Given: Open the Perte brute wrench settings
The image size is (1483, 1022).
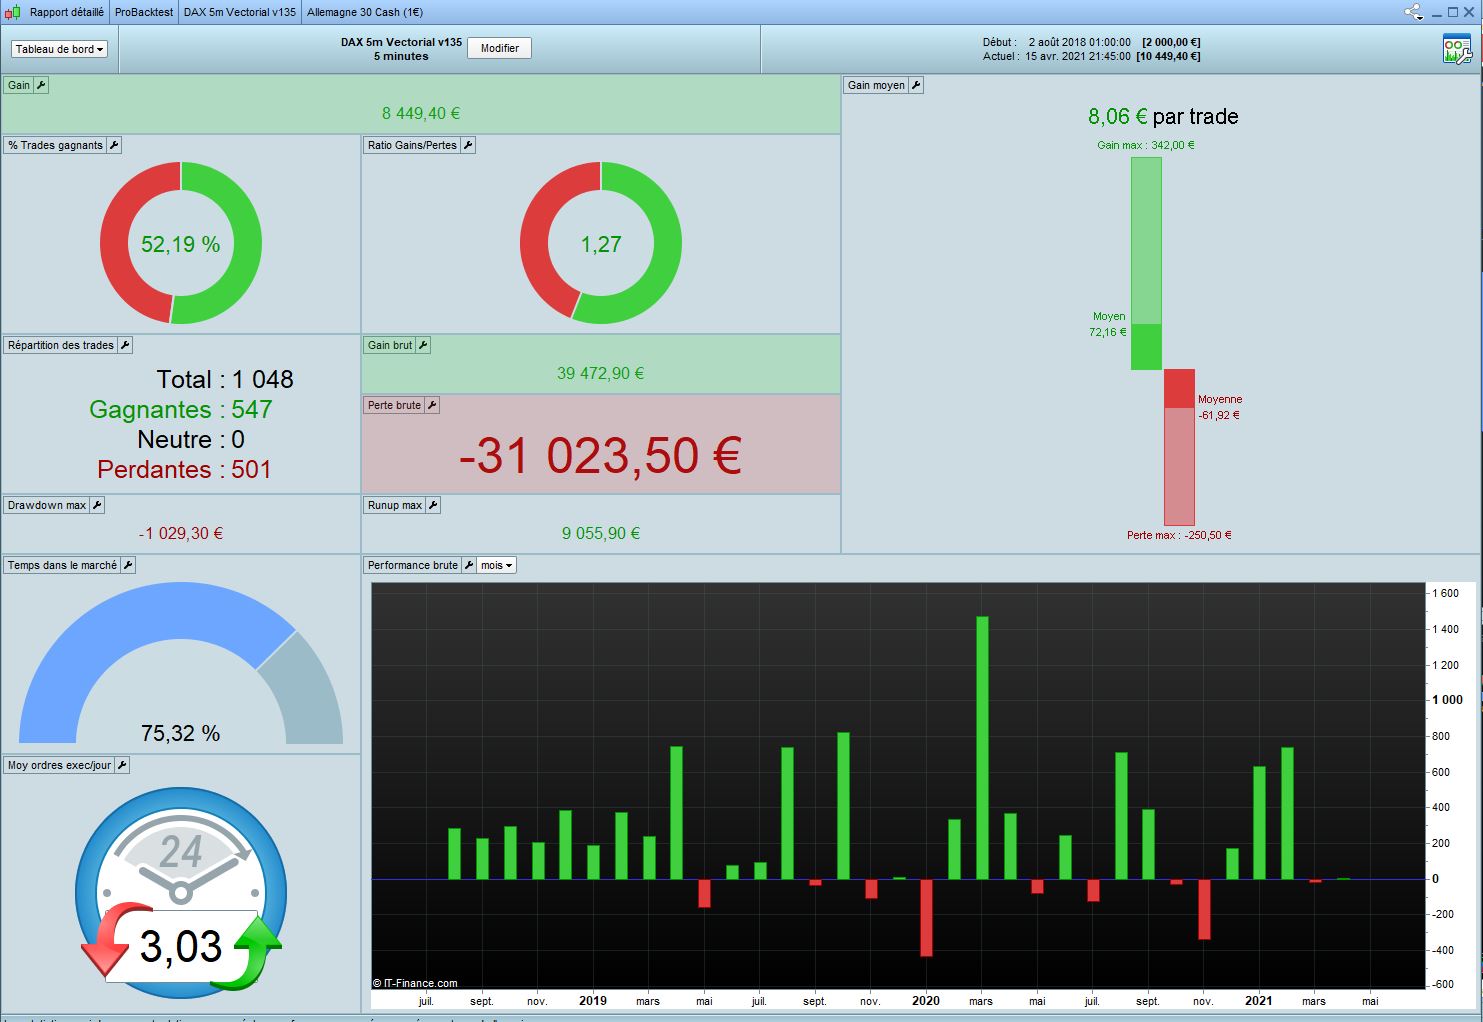Looking at the screenshot, I should 432,405.
